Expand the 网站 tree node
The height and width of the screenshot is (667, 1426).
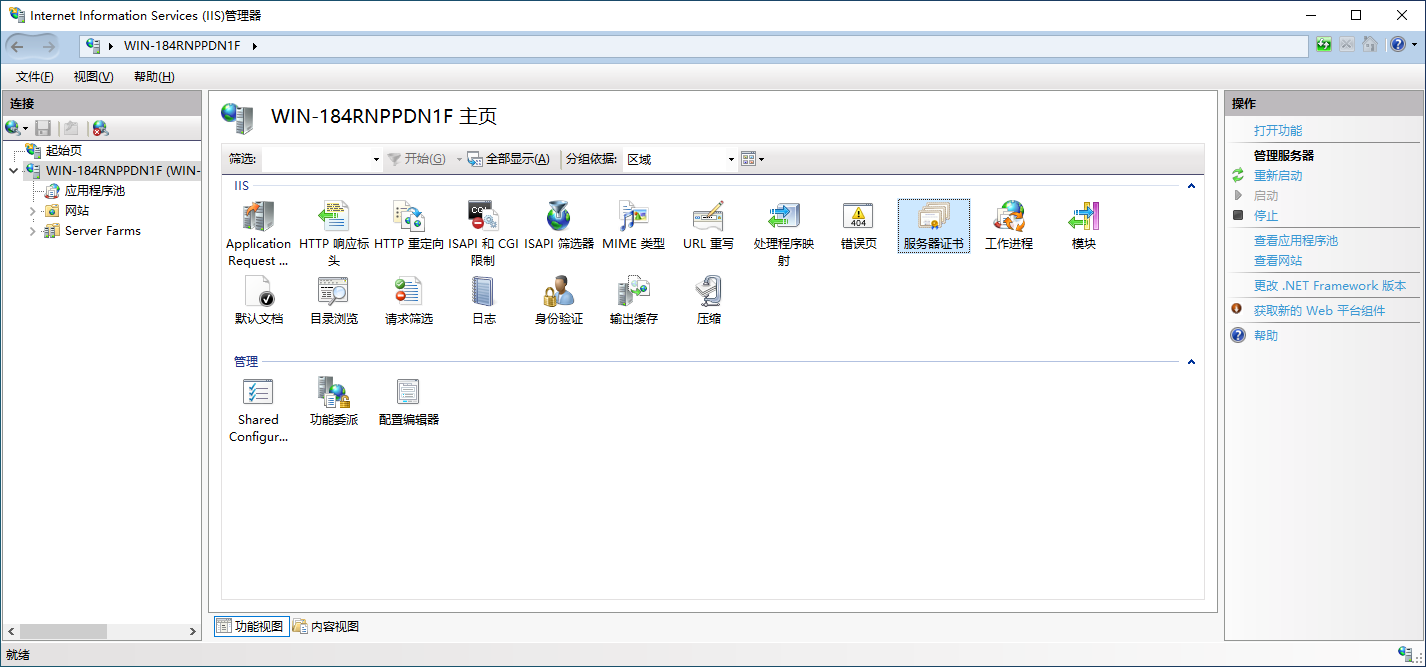32,211
